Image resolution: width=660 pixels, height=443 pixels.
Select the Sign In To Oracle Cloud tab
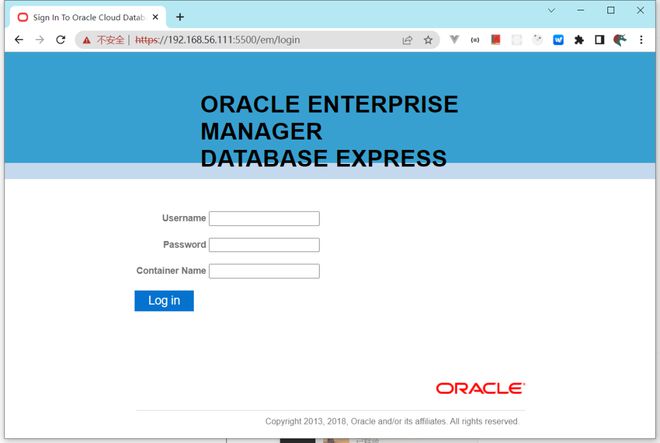pos(88,17)
